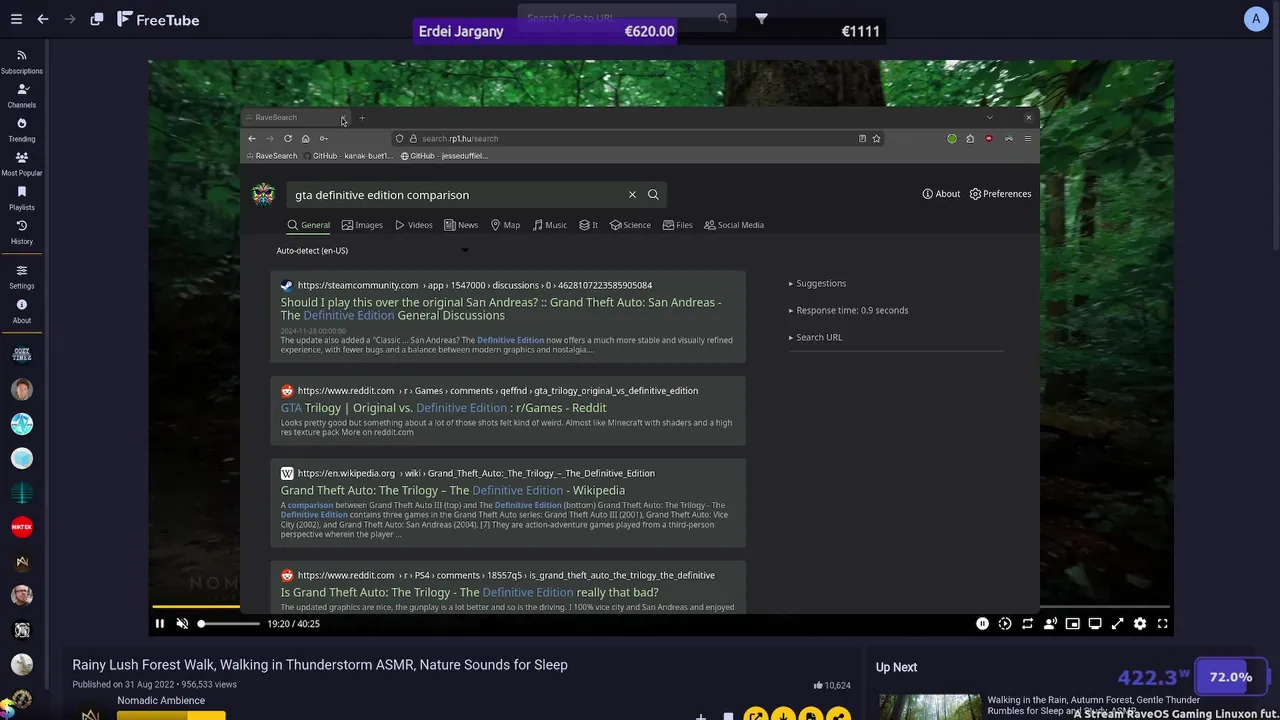Select the General search tab
This screenshot has width=1280, height=720.
pyautogui.click(x=308, y=225)
